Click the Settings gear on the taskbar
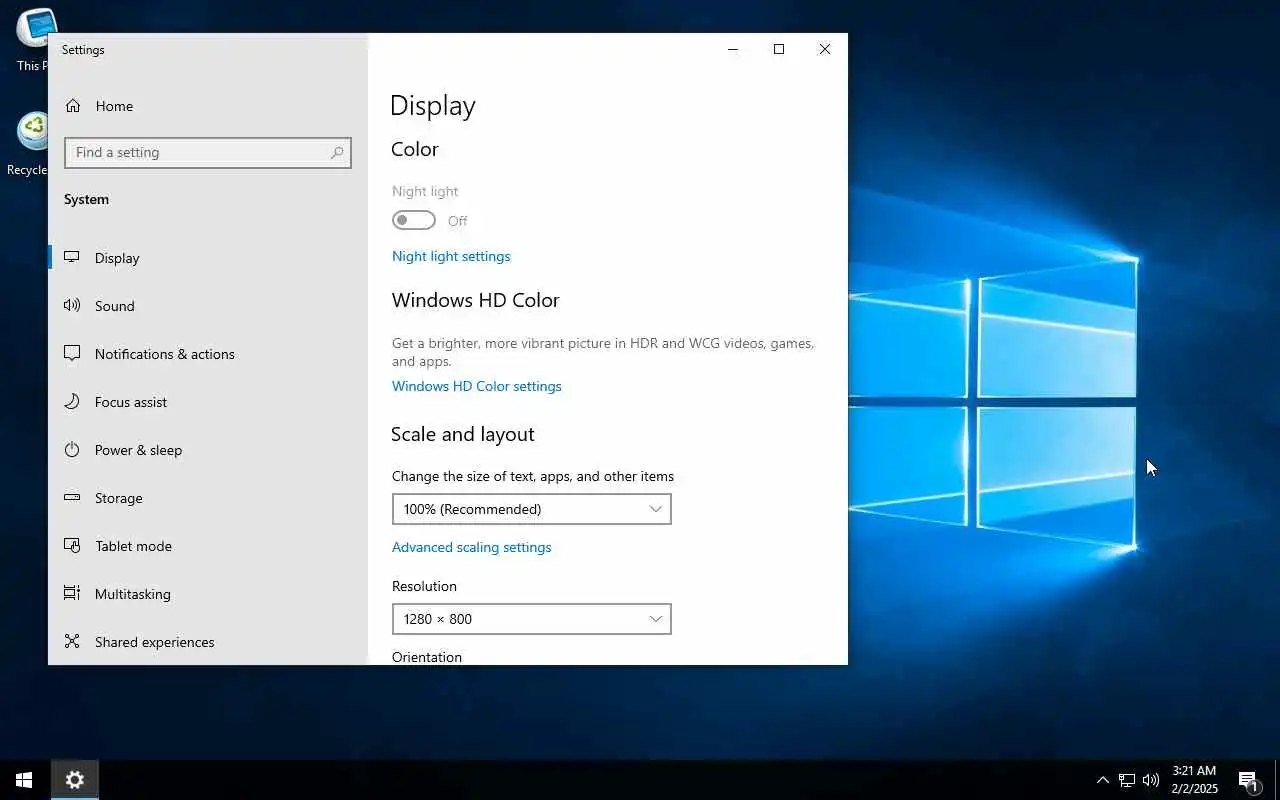Screen dimensions: 1280x800 75,780
